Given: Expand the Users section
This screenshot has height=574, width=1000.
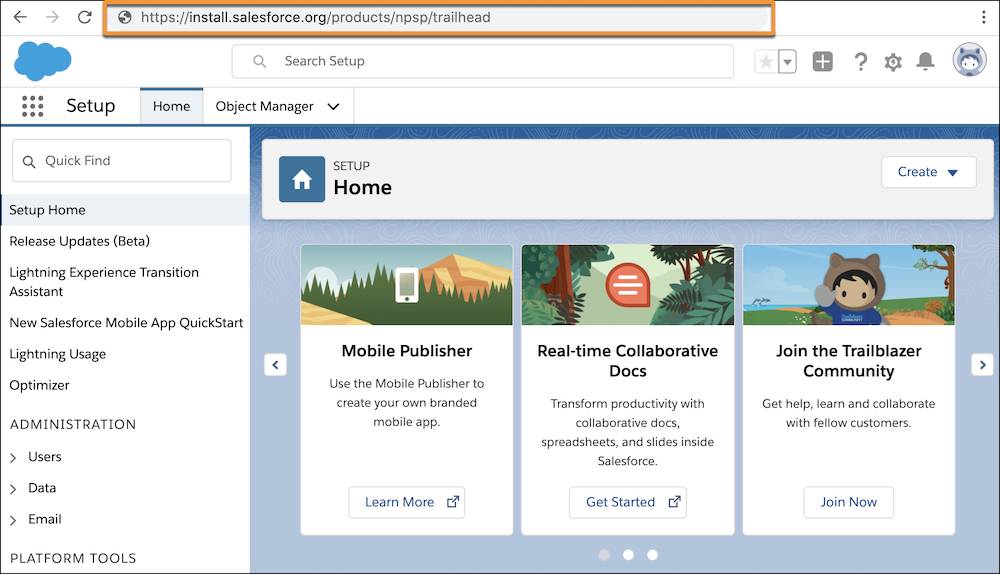Looking at the screenshot, I should click(13, 458).
